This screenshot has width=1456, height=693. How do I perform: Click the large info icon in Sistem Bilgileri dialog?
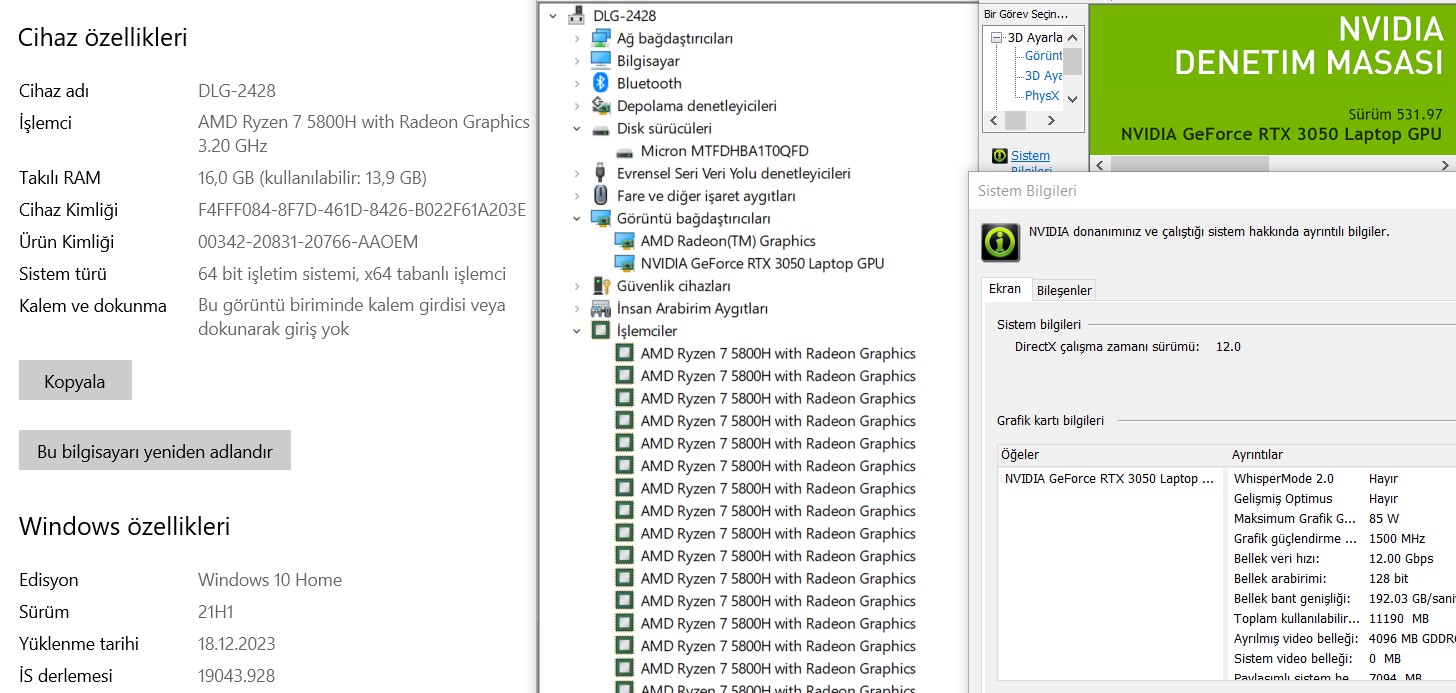tap(1000, 242)
